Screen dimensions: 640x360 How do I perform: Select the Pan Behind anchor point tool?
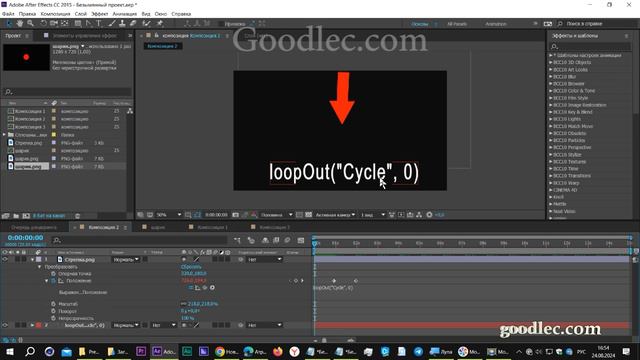tap(64, 24)
